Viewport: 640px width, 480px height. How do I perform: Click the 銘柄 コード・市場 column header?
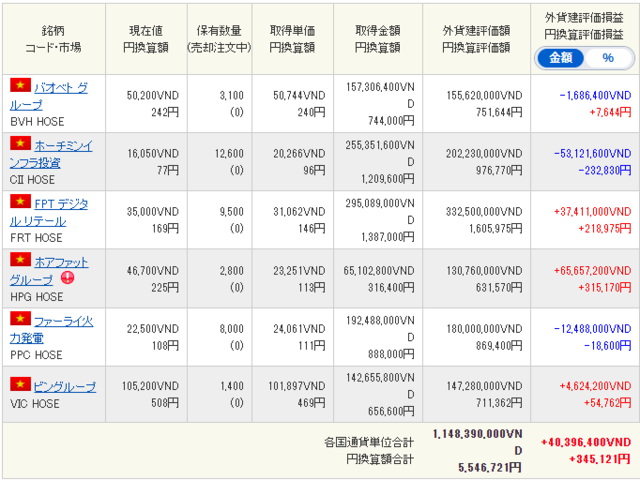[53, 39]
